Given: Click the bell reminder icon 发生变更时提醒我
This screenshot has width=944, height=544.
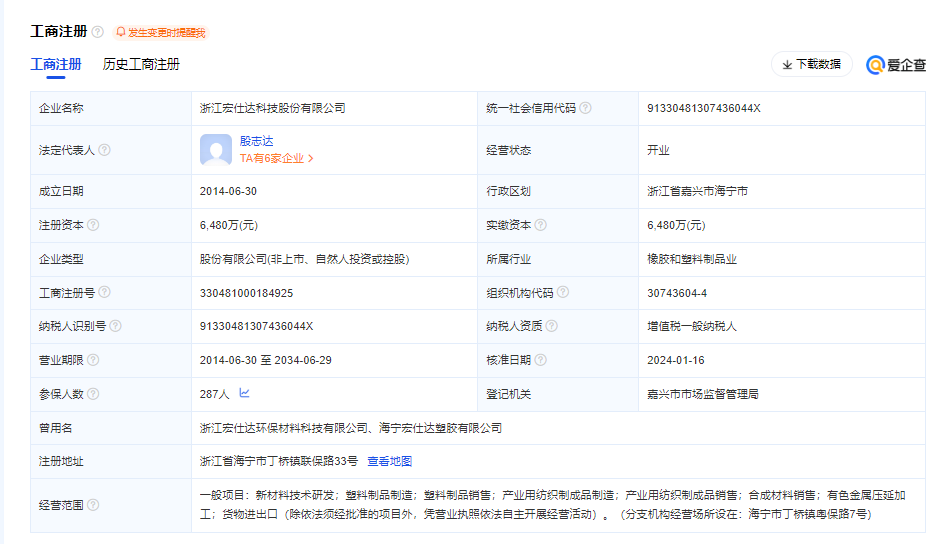Looking at the screenshot, I should pyautogui.click(x=121, y=32).
